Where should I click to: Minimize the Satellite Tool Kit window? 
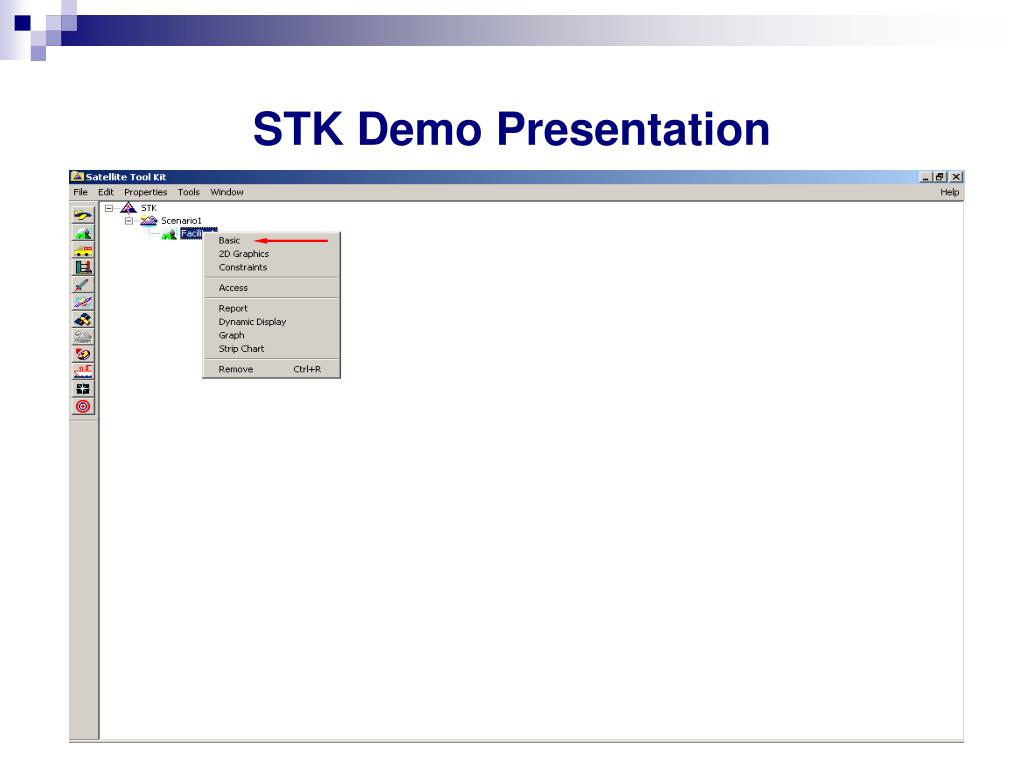coord(925,177)
